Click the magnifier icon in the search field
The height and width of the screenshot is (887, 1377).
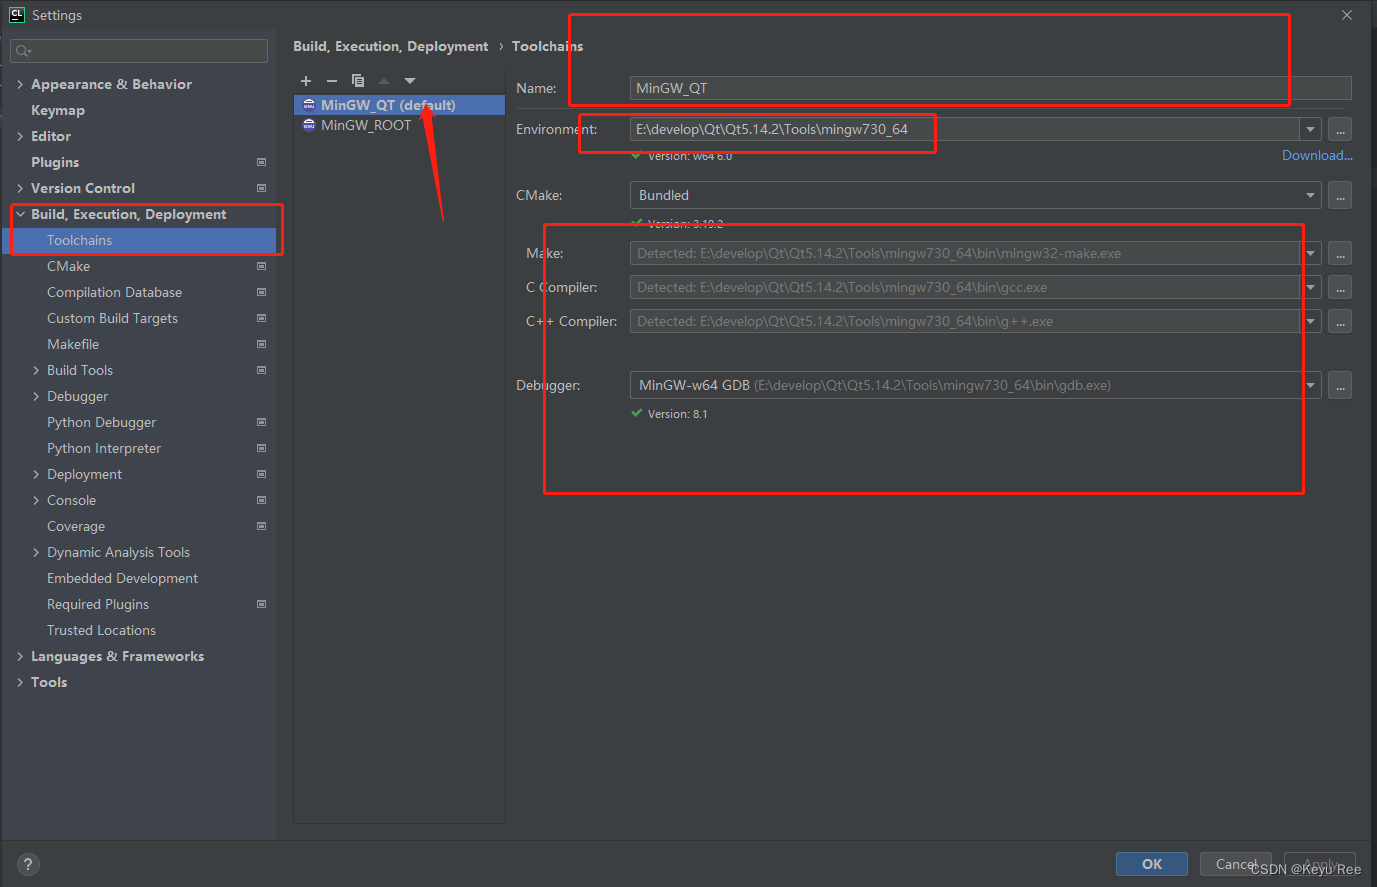tap(22, 49)
